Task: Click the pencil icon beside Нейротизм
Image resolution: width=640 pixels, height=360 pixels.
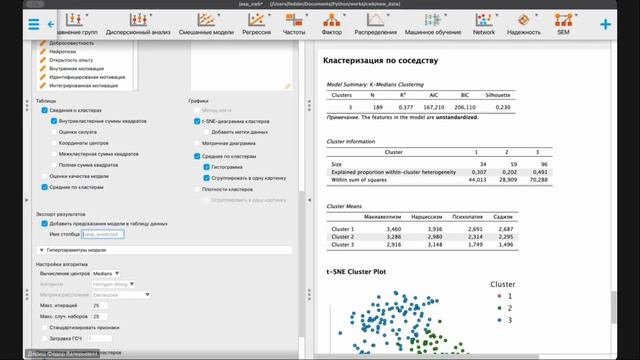Action: click(x=43, y=51)
